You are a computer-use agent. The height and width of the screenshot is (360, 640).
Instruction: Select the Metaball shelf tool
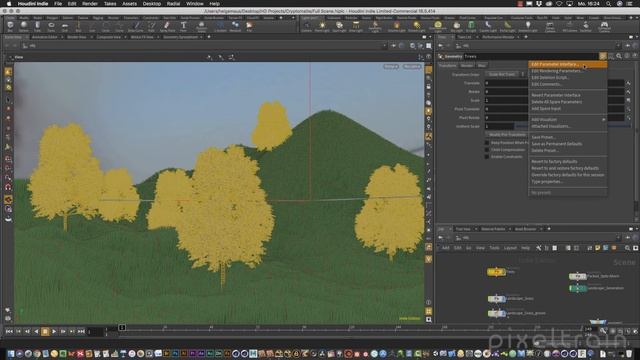tap(235, 27)
